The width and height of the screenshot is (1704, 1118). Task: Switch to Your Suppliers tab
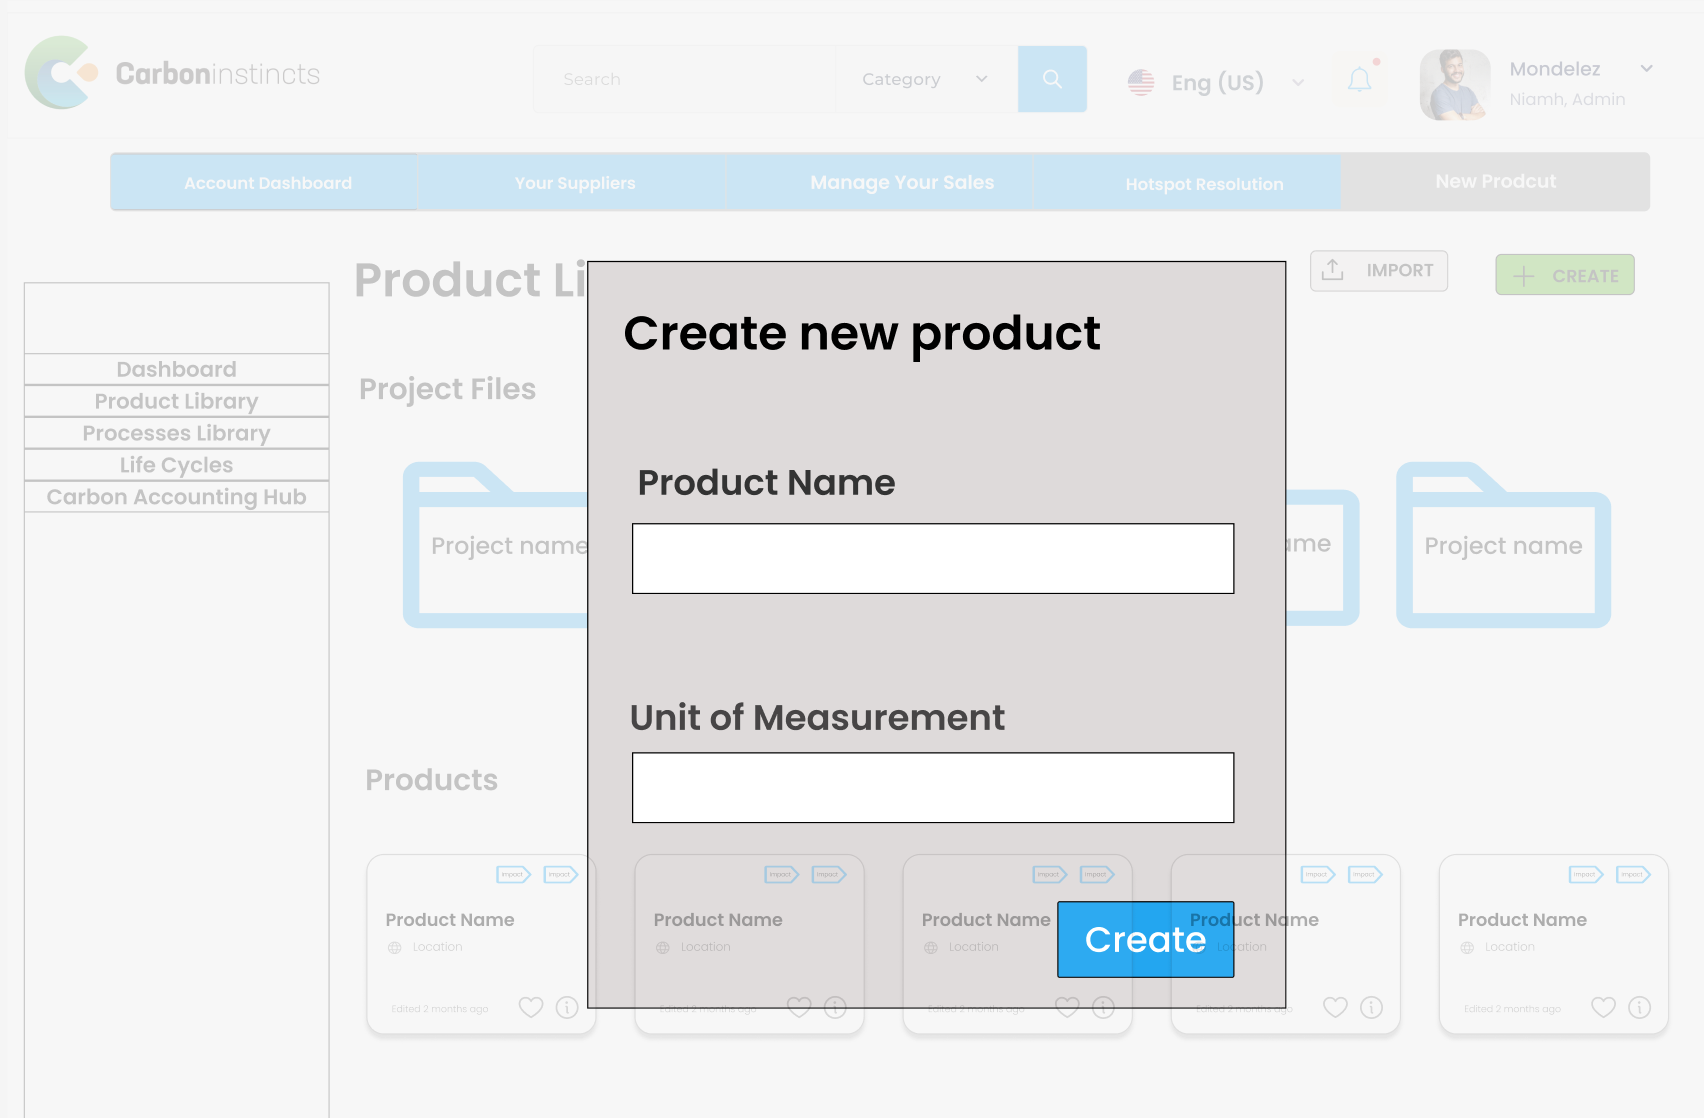[x=575, y=182]
